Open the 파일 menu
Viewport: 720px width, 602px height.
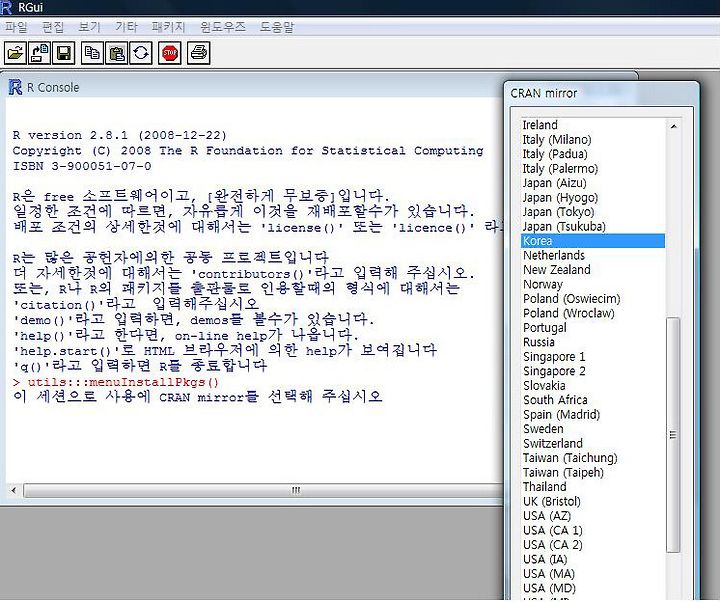coord(17,27)
